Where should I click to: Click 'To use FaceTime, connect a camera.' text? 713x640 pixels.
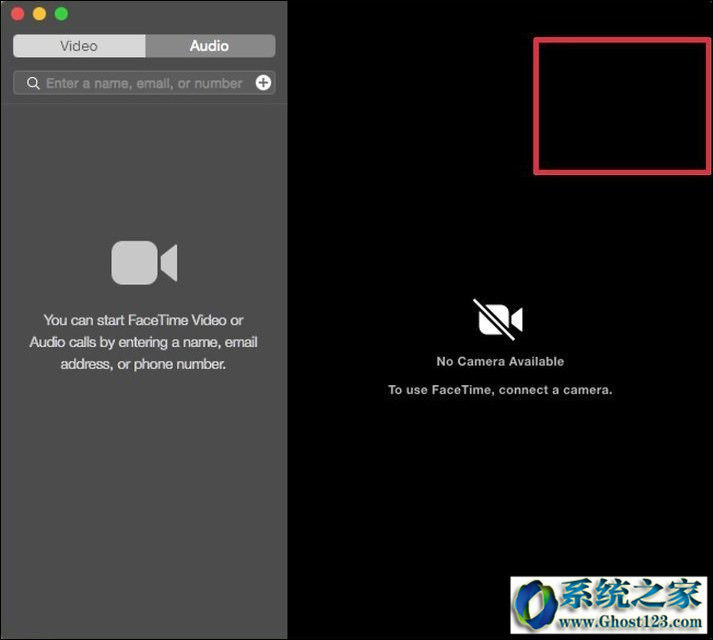coord(500,390)
